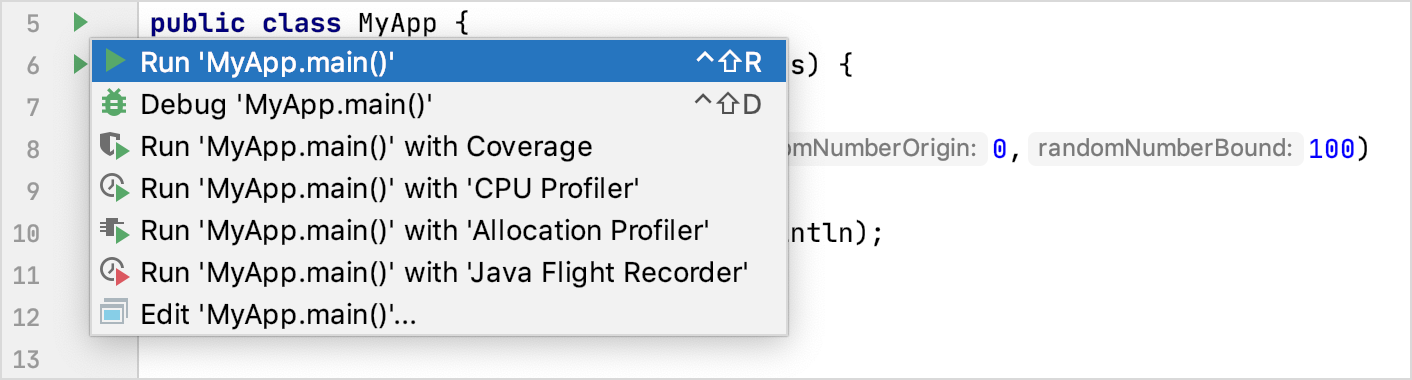Run MyApp.main() with 'Java Flight Recorder'
1412x380 pixels.
coord(438,272)
